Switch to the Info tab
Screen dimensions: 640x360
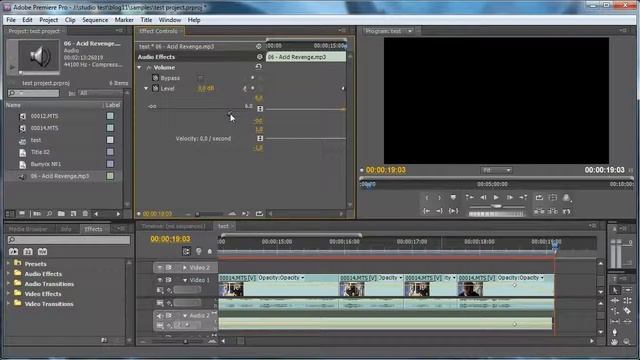[66, 229]
